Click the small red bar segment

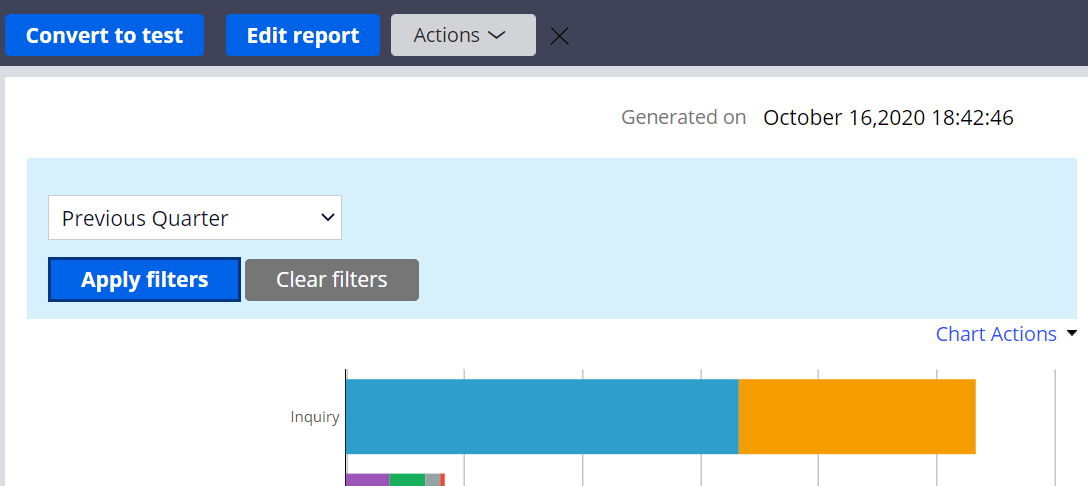442,480
